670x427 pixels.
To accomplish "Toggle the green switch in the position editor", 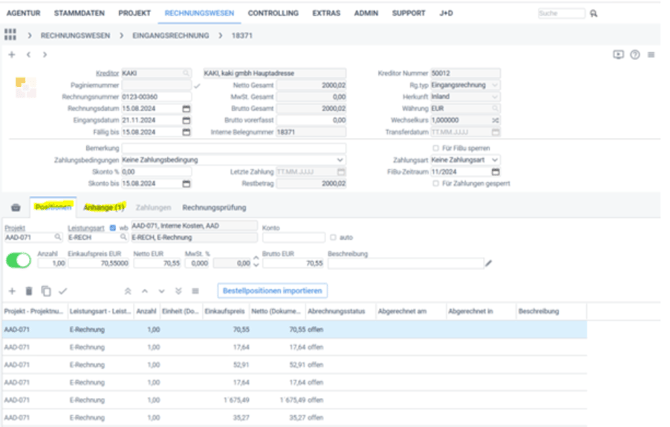I will point(18,261).
